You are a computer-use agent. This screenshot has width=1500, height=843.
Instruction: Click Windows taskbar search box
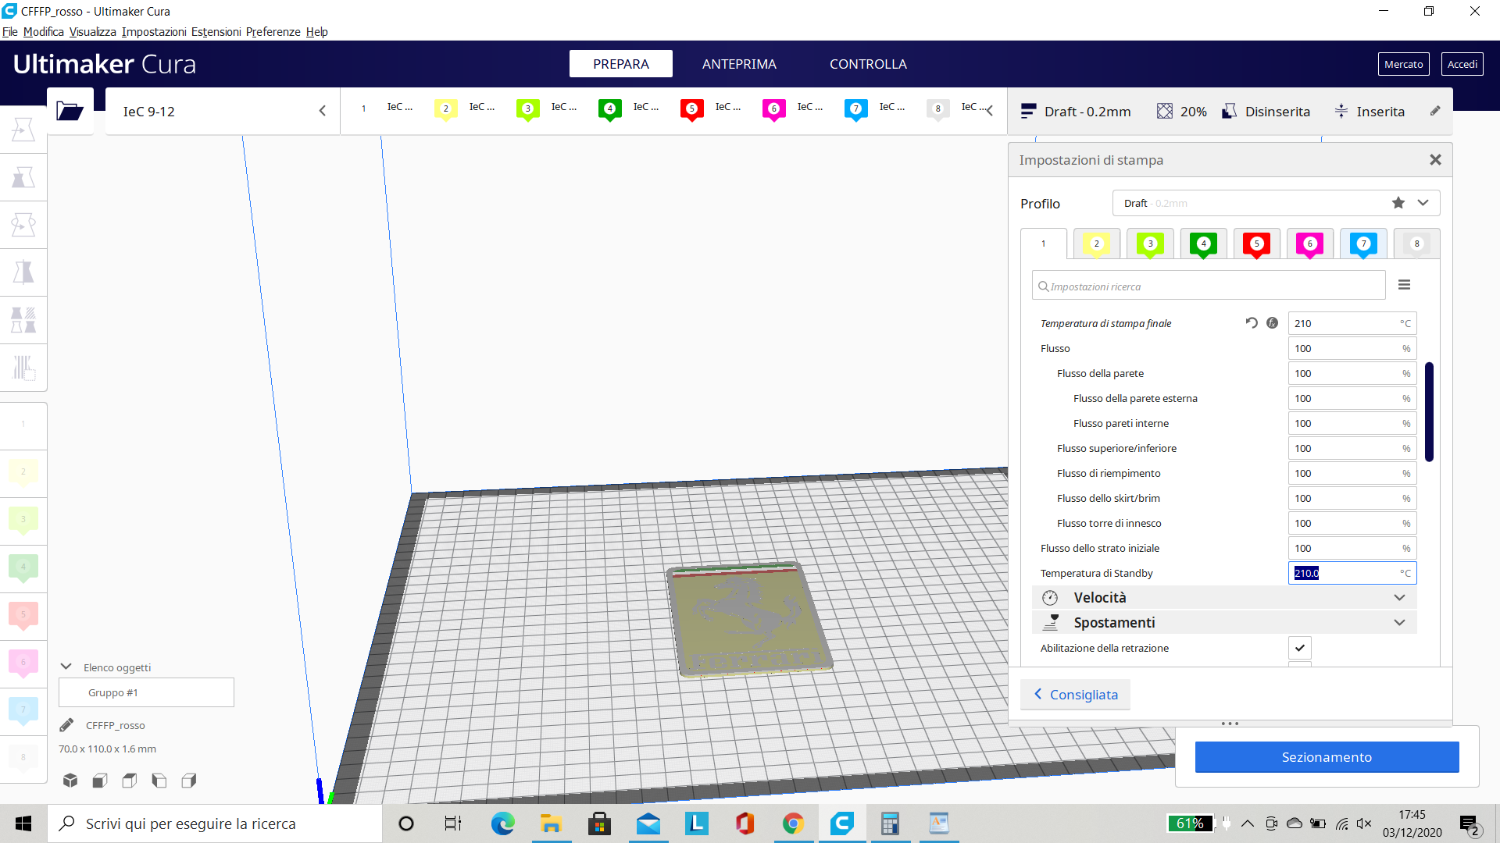pos(215,823)
